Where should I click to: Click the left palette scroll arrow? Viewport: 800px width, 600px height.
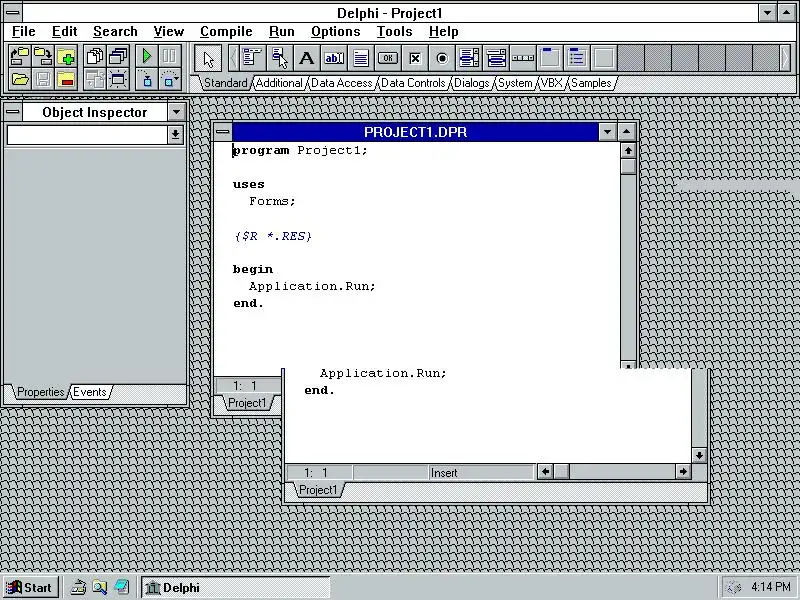(233, 58)
